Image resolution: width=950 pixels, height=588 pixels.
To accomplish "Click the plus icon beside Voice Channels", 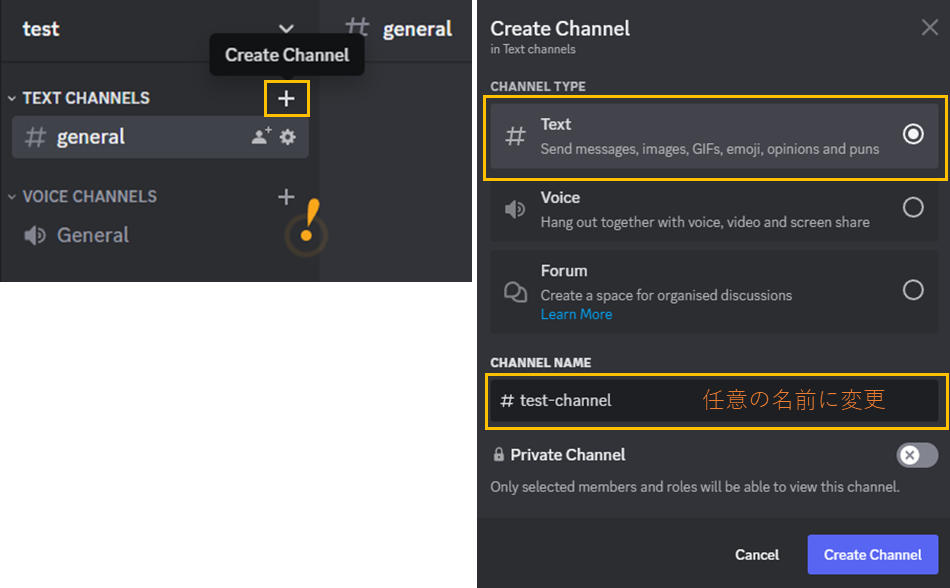I will click(x=286, y=197).
